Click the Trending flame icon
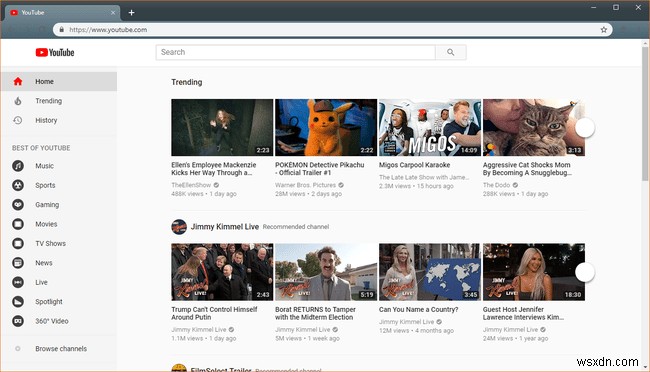650x372 pixels. click(x=17, y=101)
